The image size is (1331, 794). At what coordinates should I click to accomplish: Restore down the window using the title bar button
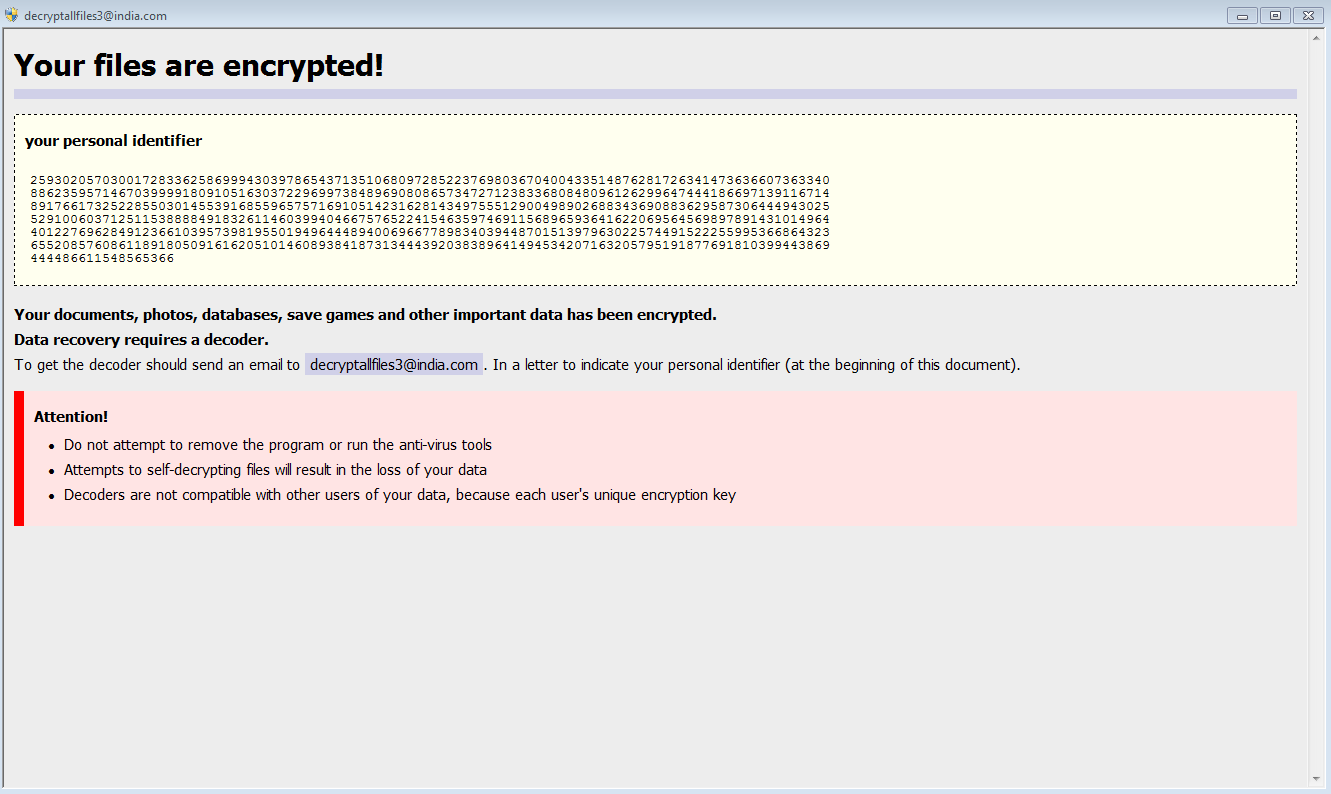tap(1275, 15)
